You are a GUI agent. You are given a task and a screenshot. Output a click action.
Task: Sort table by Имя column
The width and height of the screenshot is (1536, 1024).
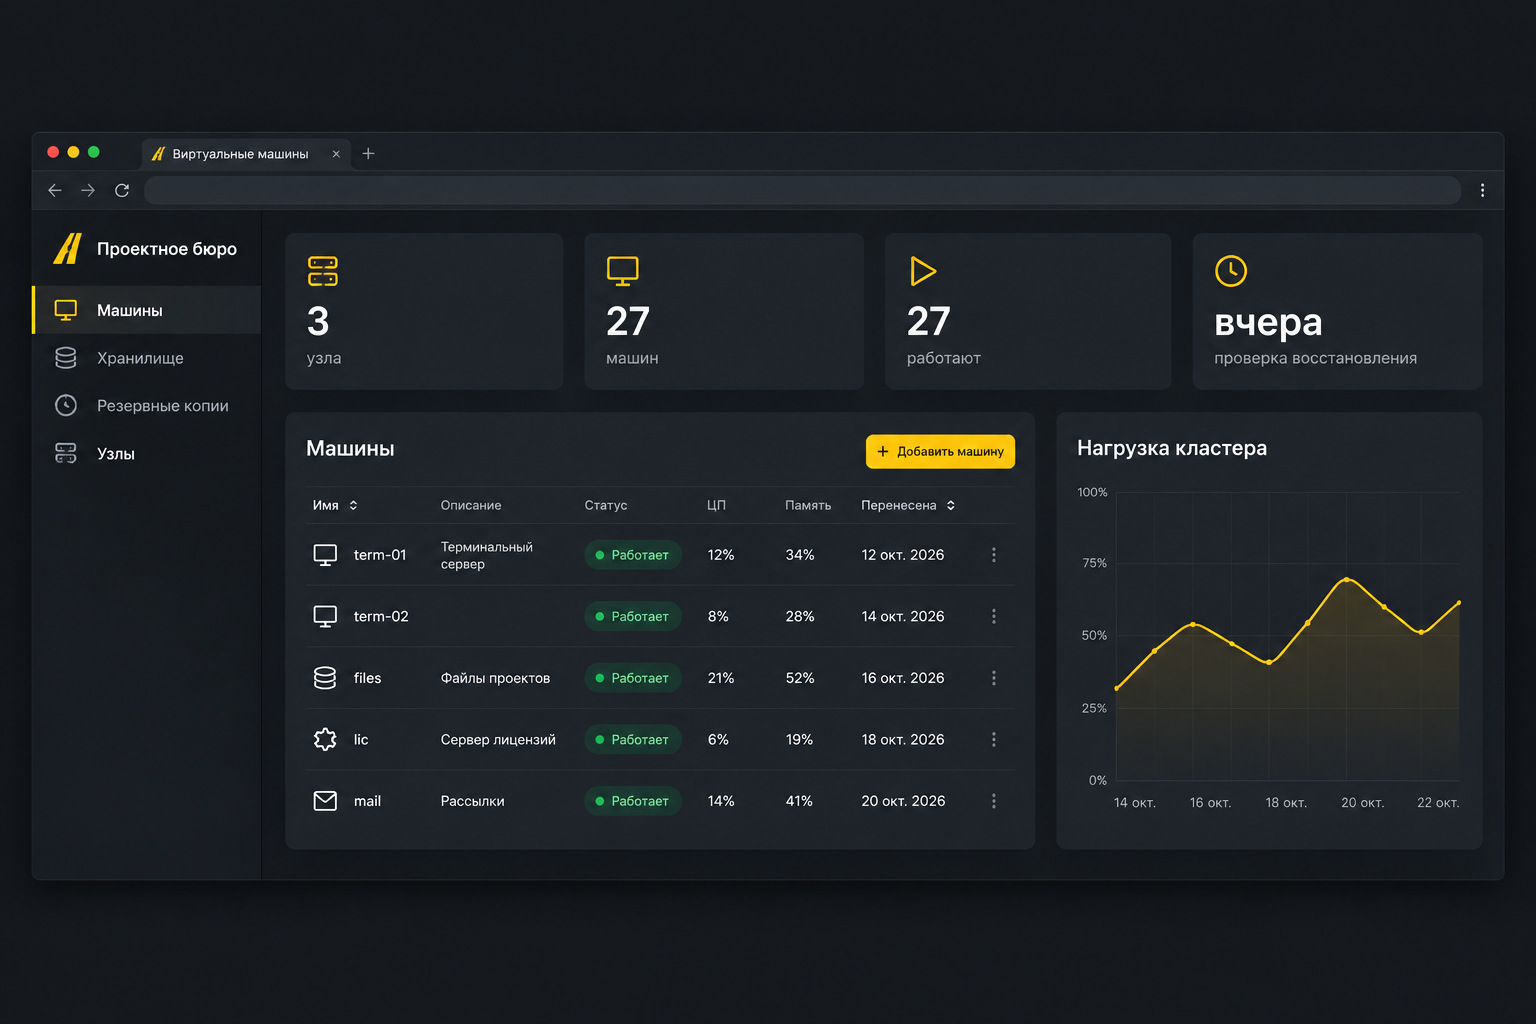pyautogui.click(x=335, y=505)
